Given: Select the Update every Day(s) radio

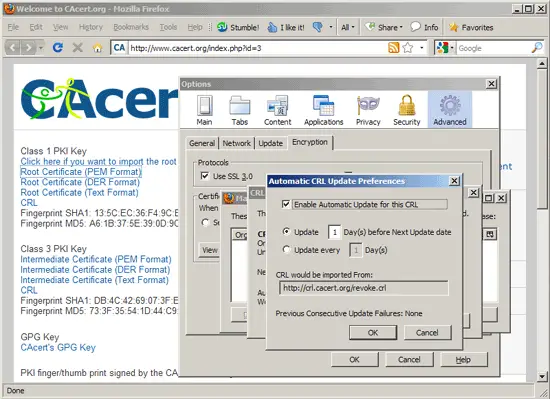Looking at the screenshot, I should tap(286, 250).
